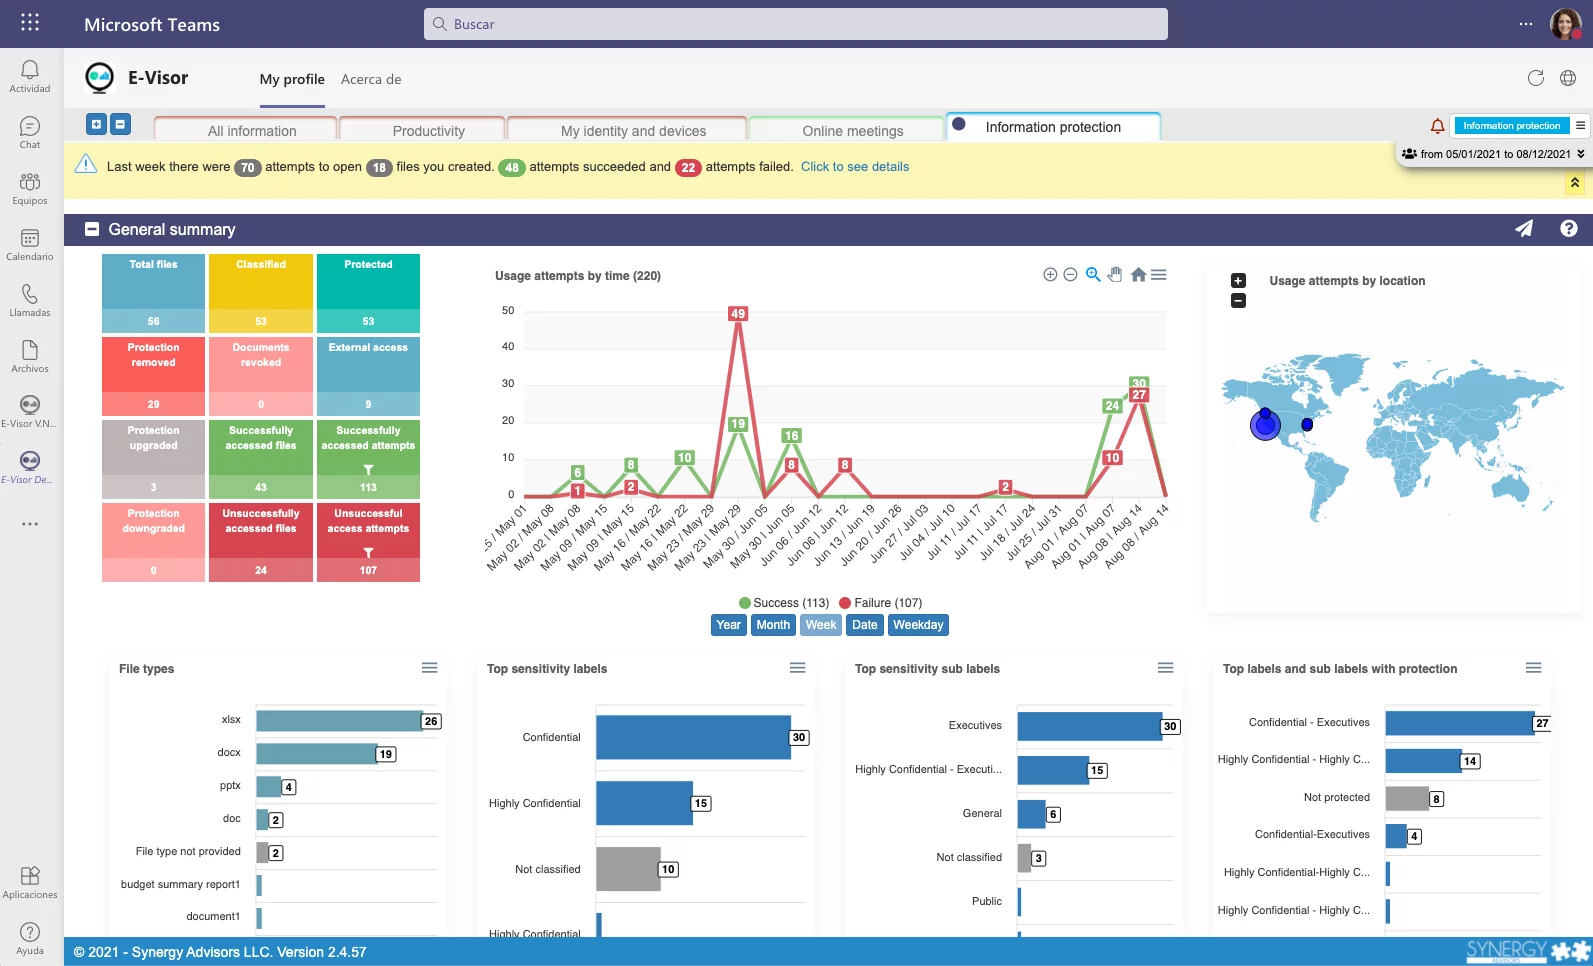
Task: Collapse all sections with minus button
Action: [x=120, y=124]
